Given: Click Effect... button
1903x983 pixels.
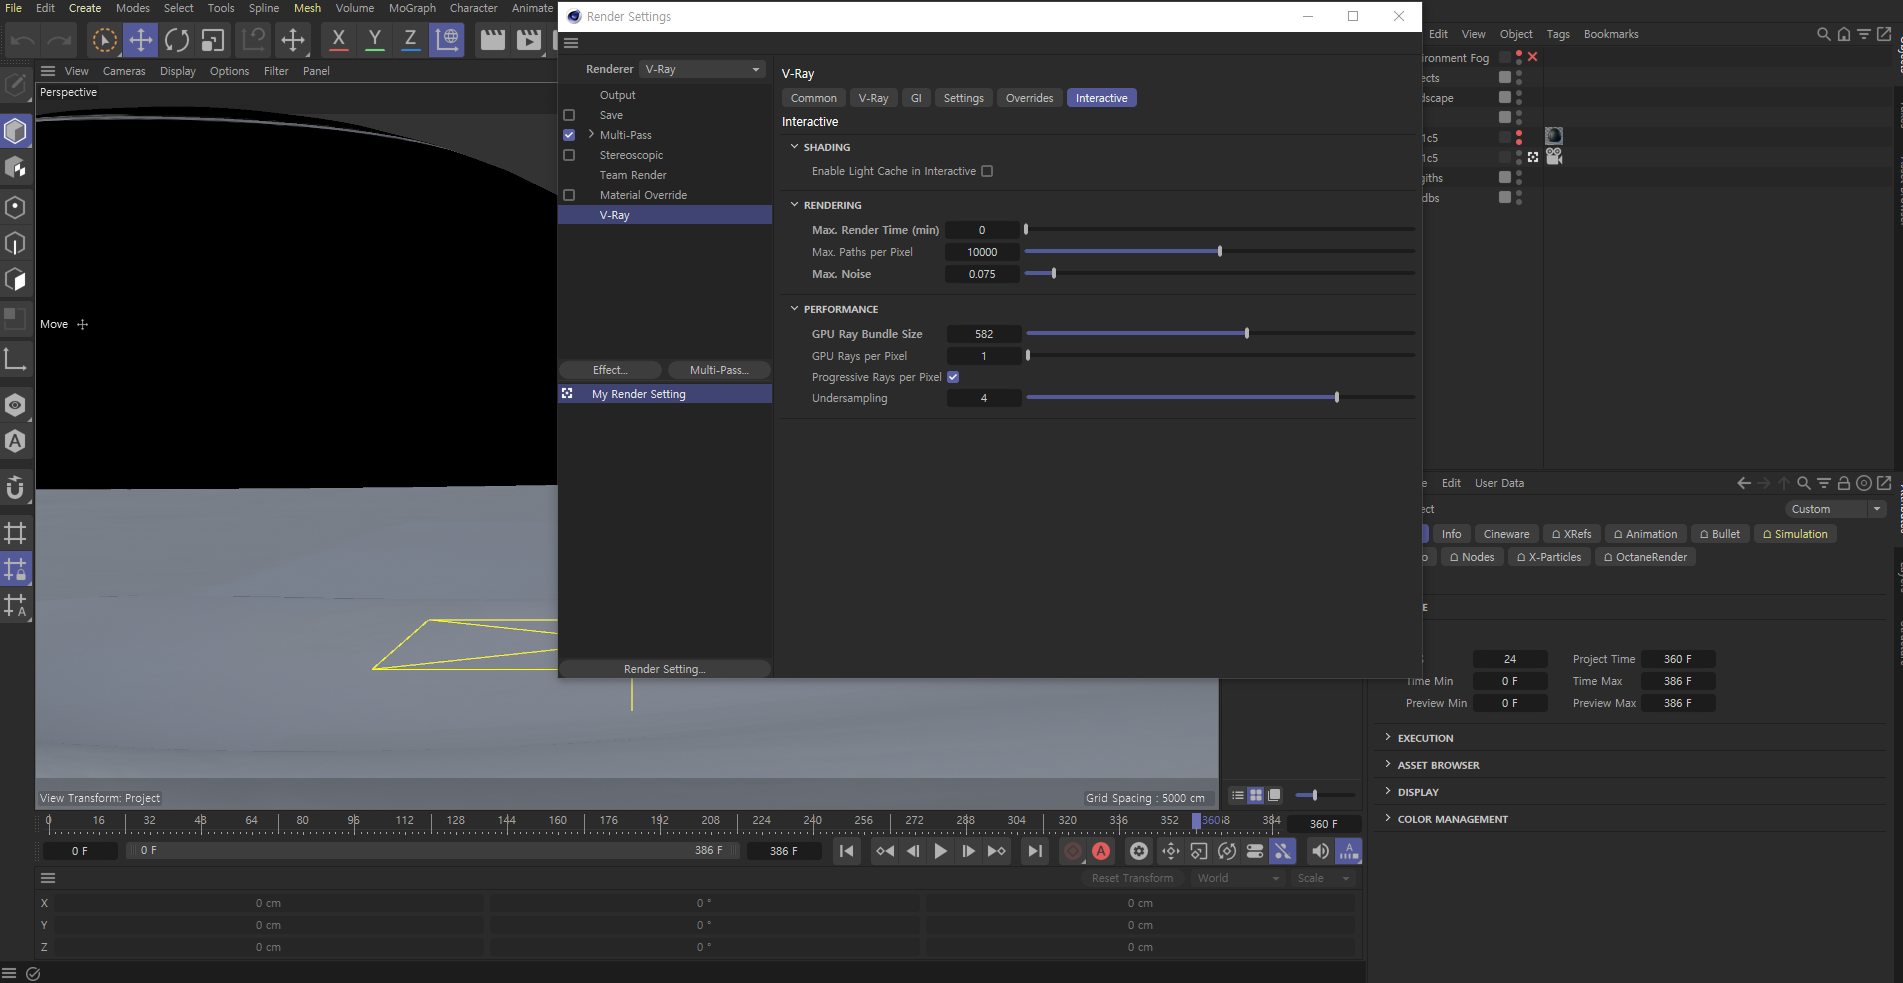Looking at the screenshot, I should pos(610,370).
